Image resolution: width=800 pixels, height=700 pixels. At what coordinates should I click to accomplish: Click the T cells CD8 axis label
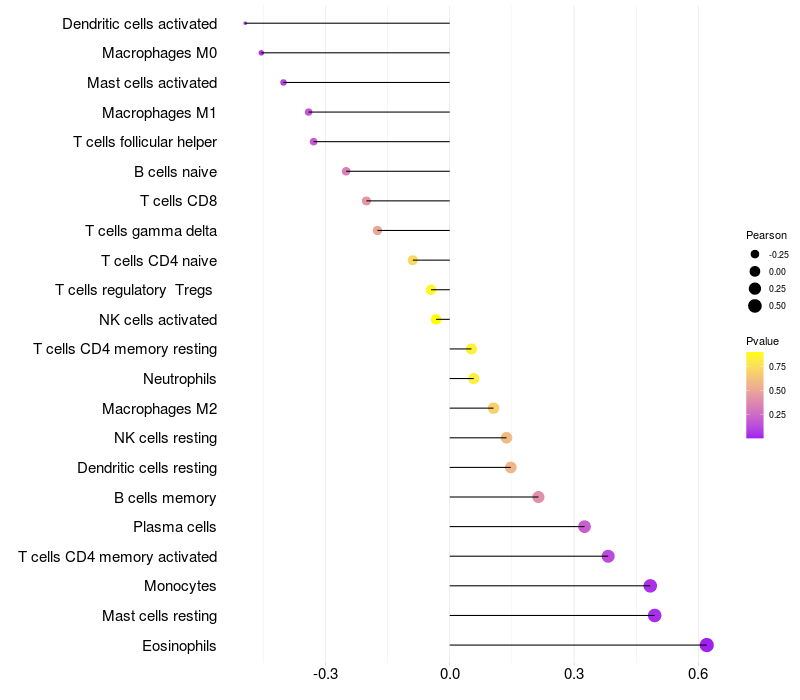click(179, 201)
